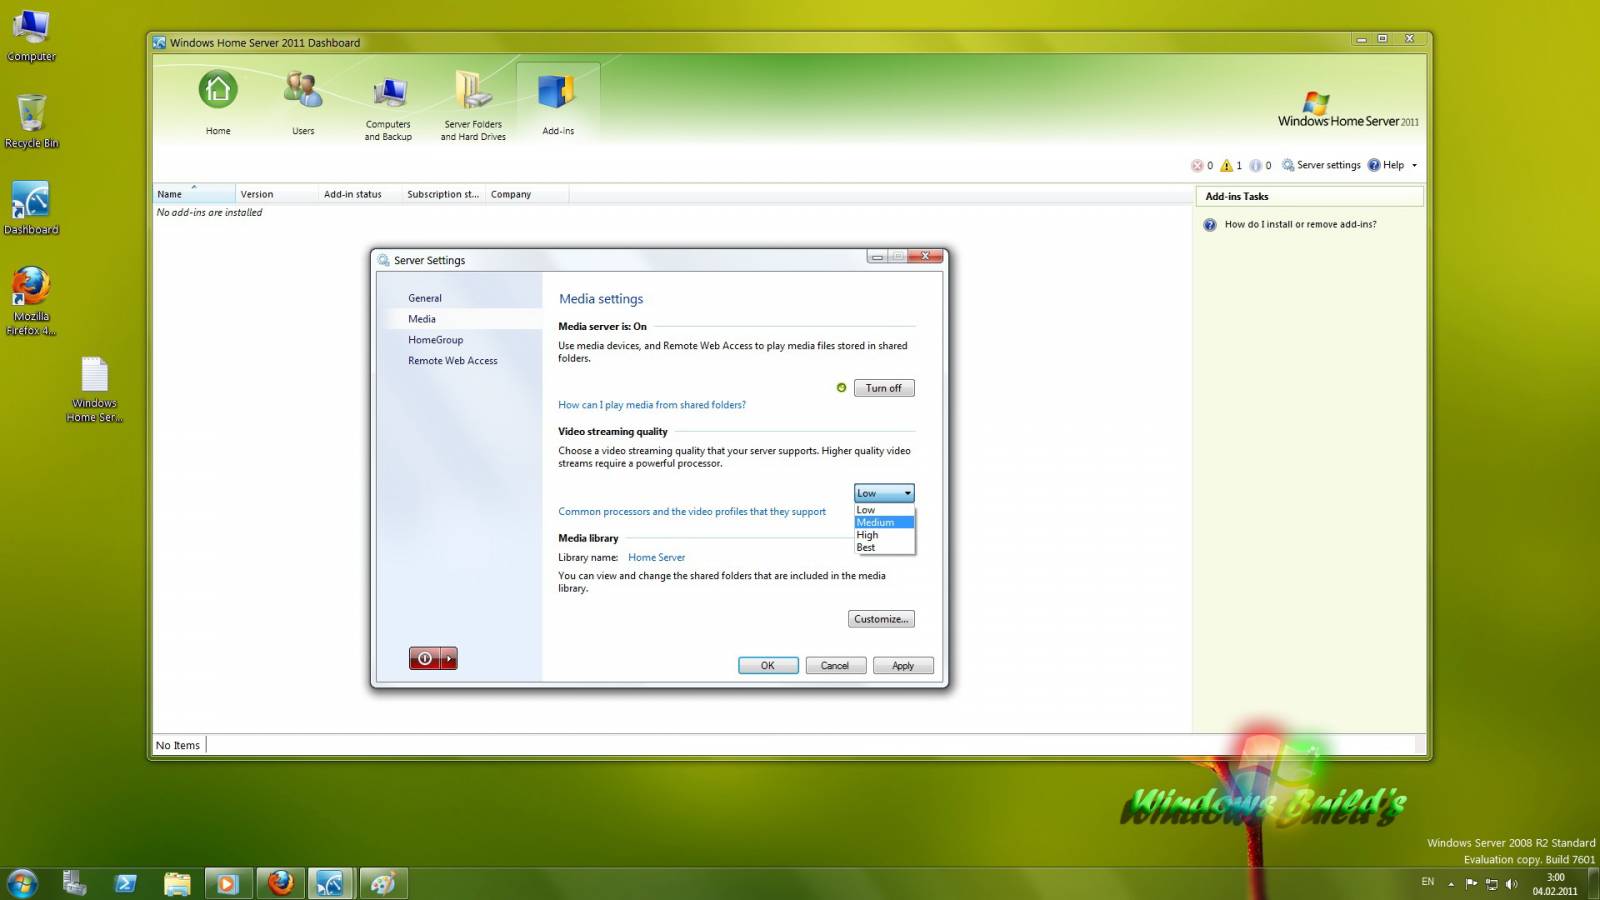Select the Recycle Bin desktop icon
Viewport: 1600px width, 900px height.
tap(31, 121)
